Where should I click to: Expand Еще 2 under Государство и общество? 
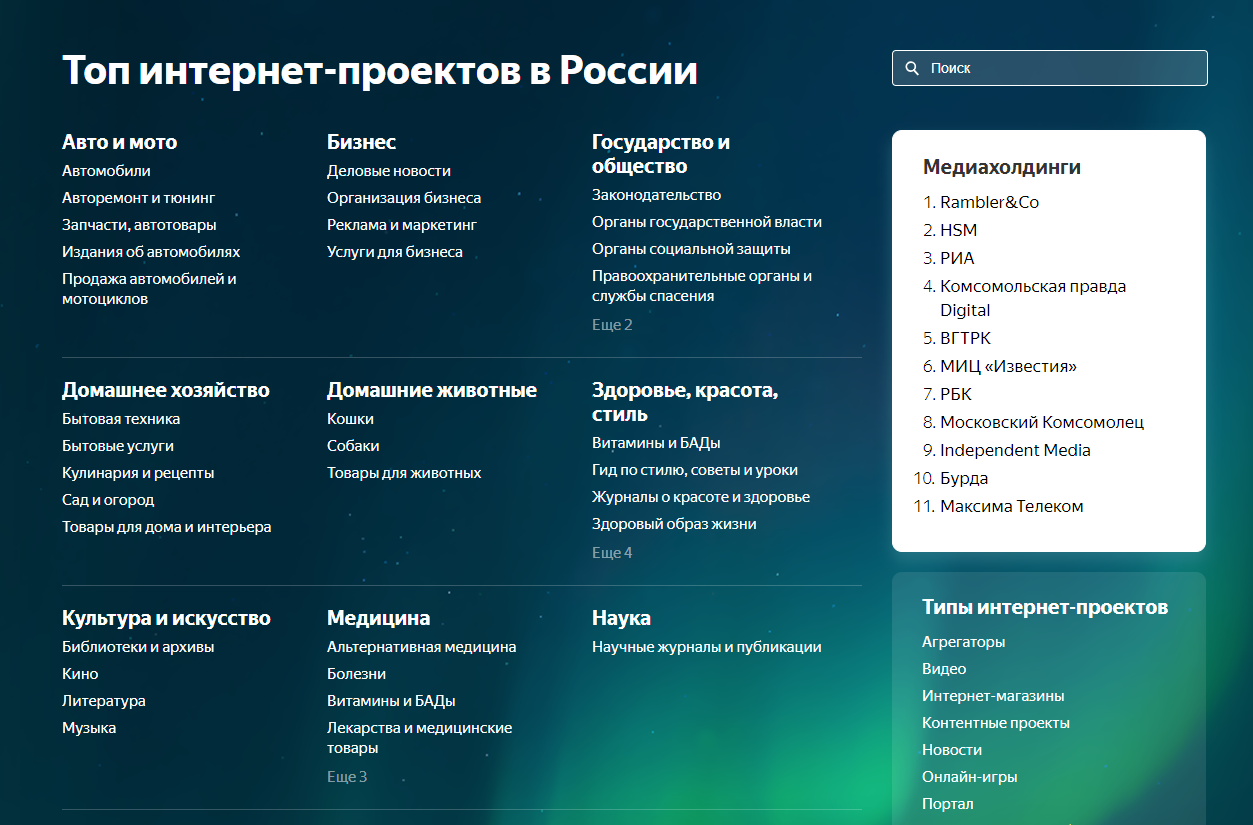[612, 325]
